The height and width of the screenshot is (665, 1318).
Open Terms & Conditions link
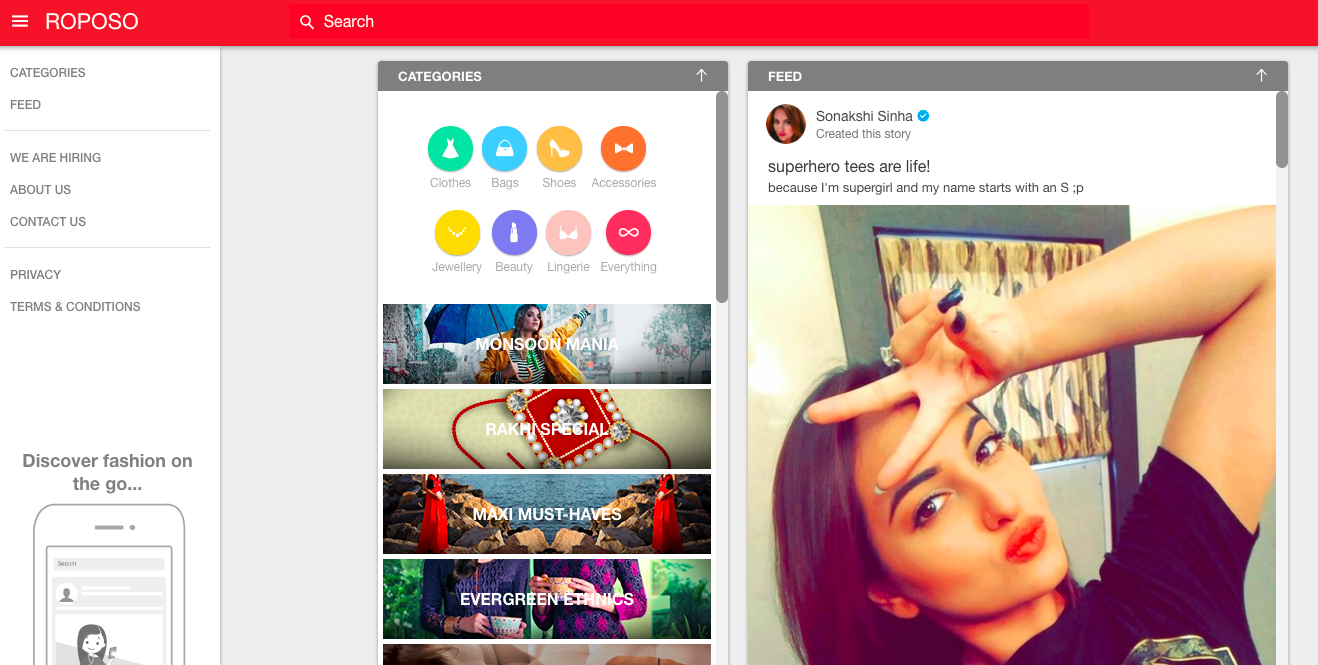click(x=75, y=307)
